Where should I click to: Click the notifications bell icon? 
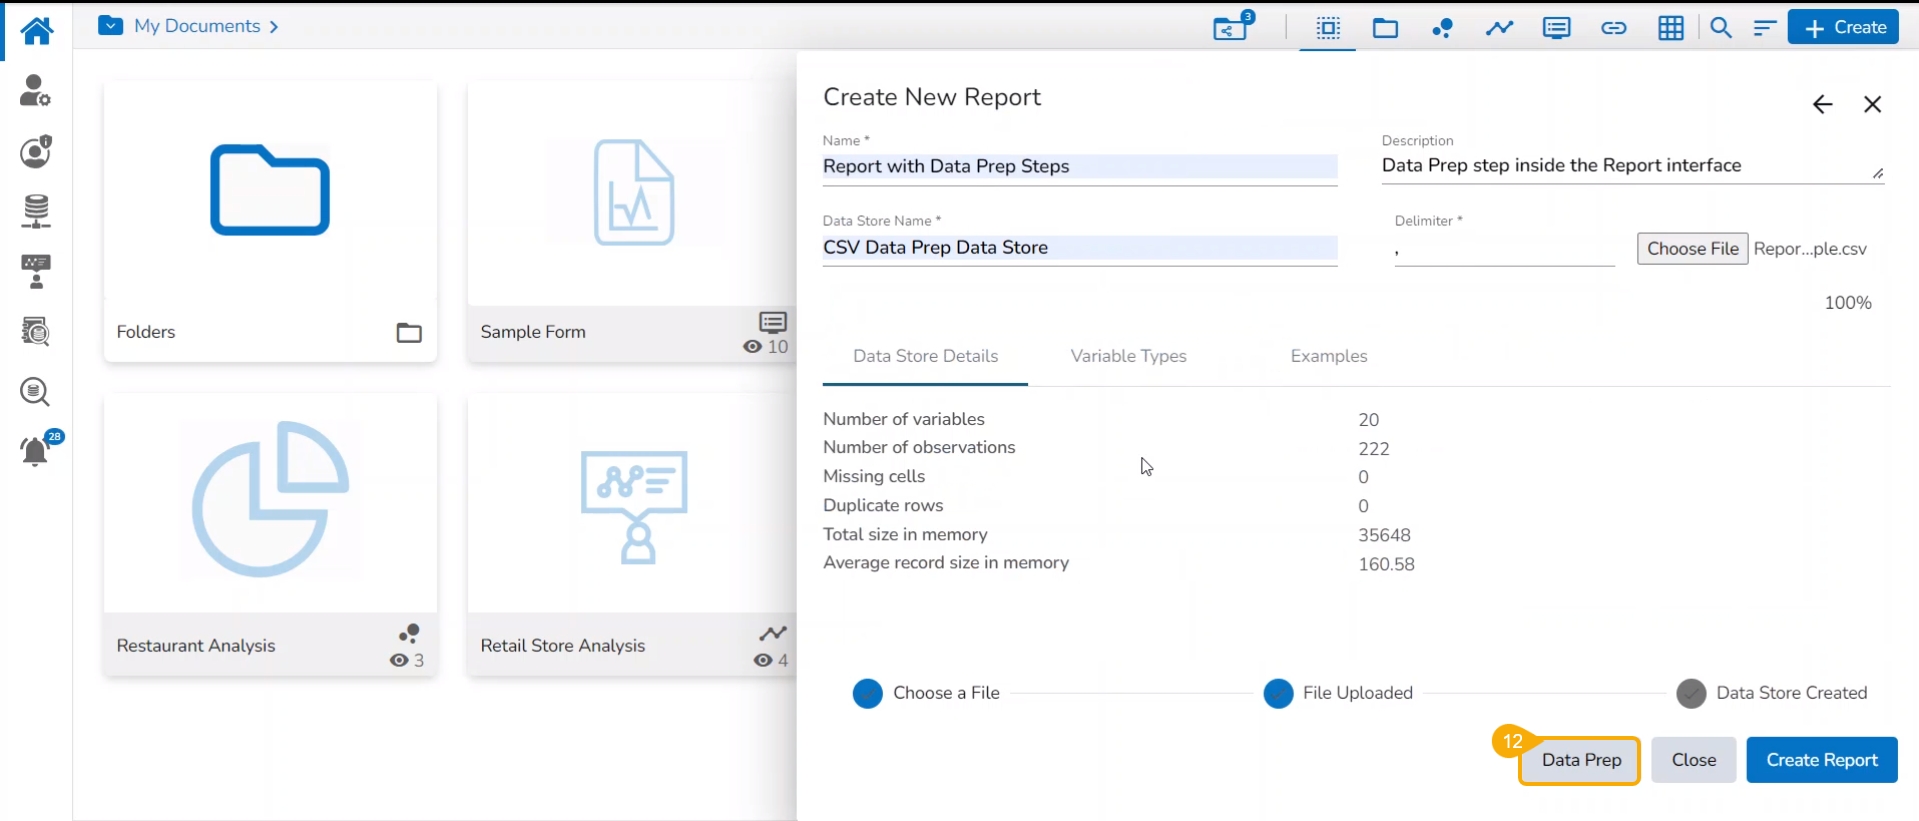35,451
